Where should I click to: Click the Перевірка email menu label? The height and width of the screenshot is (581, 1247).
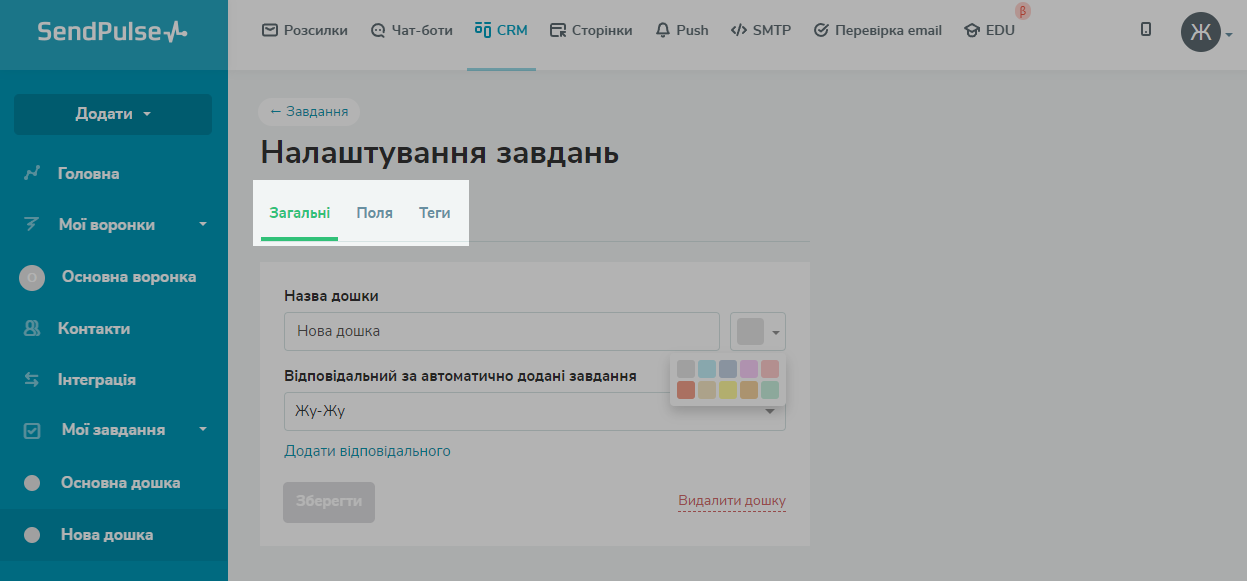[888, 30]
